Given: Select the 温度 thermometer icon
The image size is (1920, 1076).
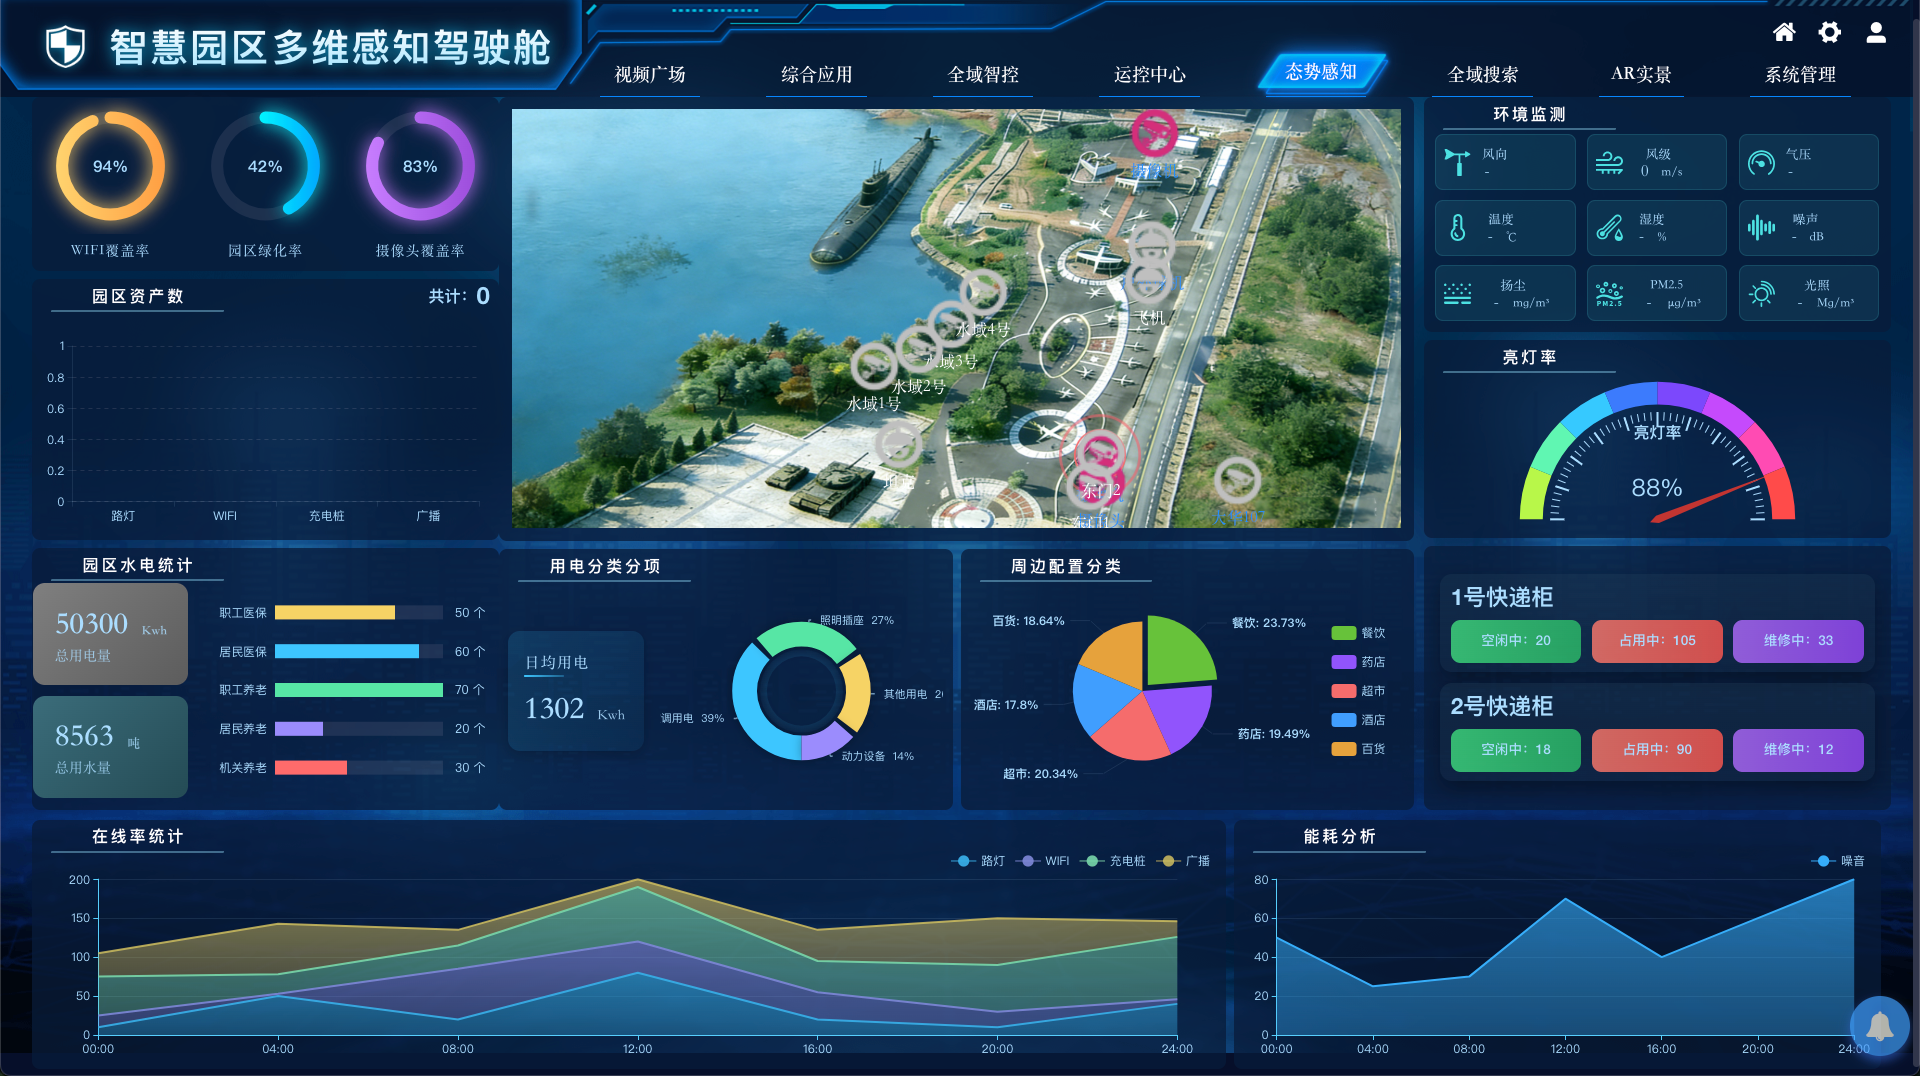Looking at the screenshot, I should coord(1457,228).
